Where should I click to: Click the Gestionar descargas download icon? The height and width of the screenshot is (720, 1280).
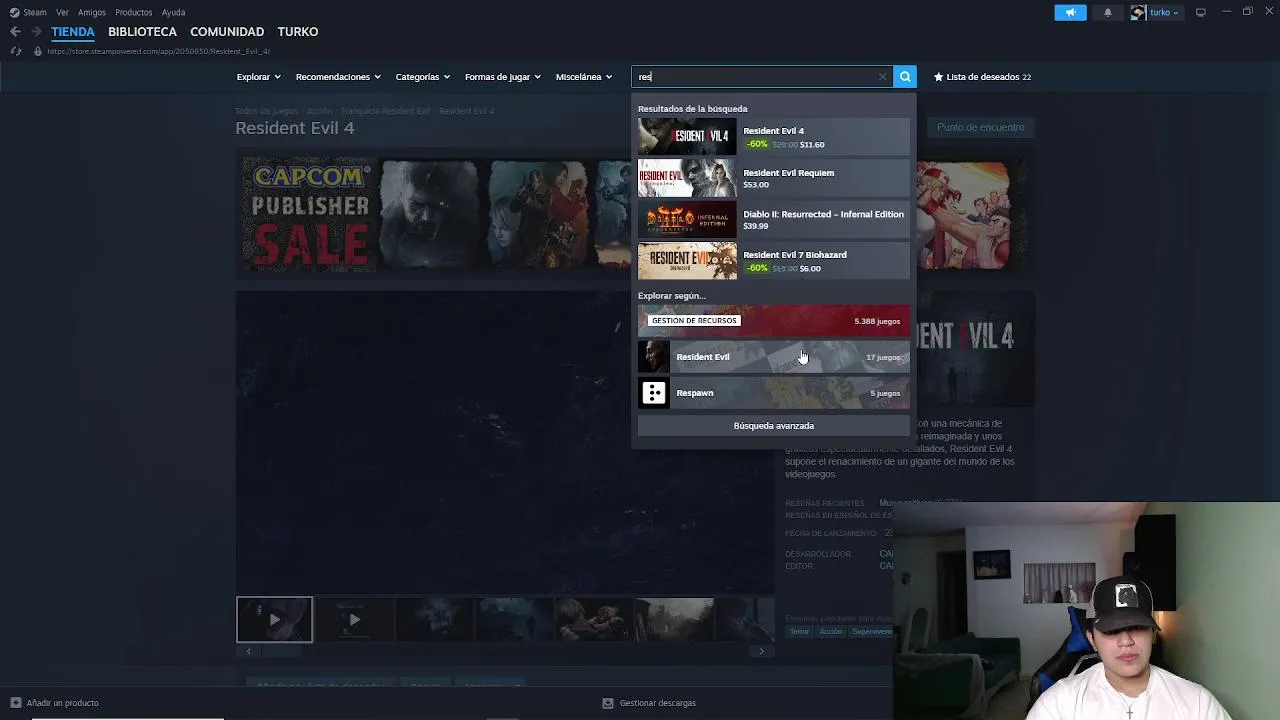[607, 703]
